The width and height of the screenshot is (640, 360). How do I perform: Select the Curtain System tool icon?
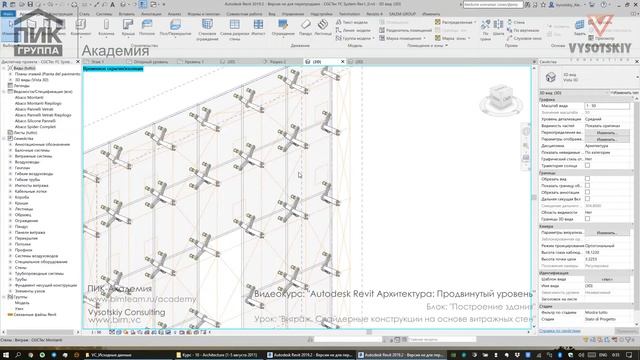click(207, 24)
